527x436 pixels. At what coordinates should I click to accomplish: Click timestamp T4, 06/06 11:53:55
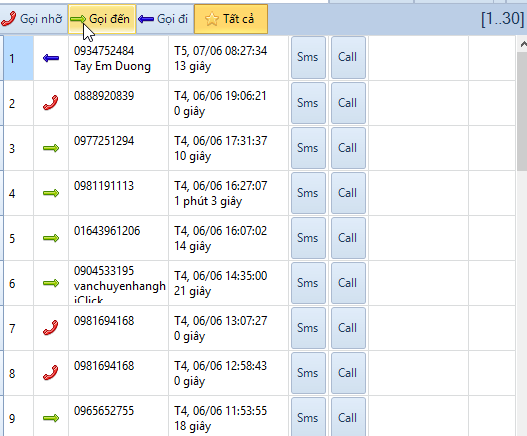(x=220, y=411)
